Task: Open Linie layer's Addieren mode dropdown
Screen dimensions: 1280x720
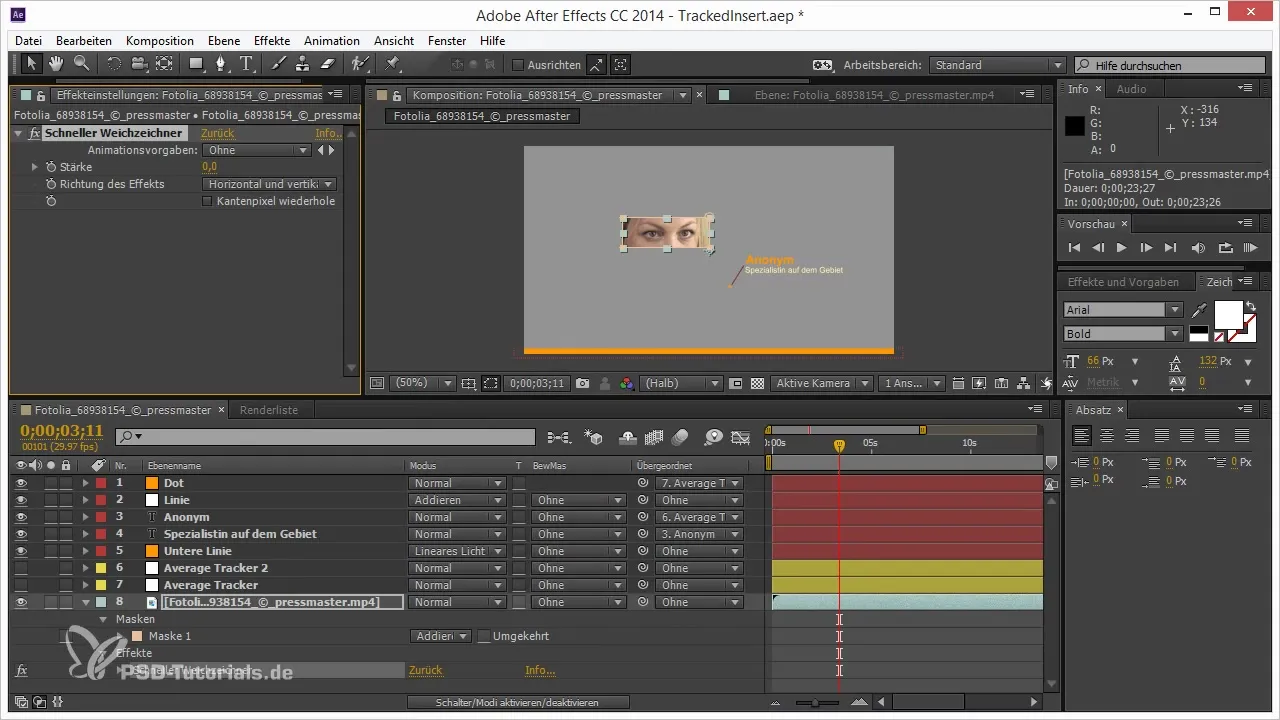Action: click(x=459, y=500)
